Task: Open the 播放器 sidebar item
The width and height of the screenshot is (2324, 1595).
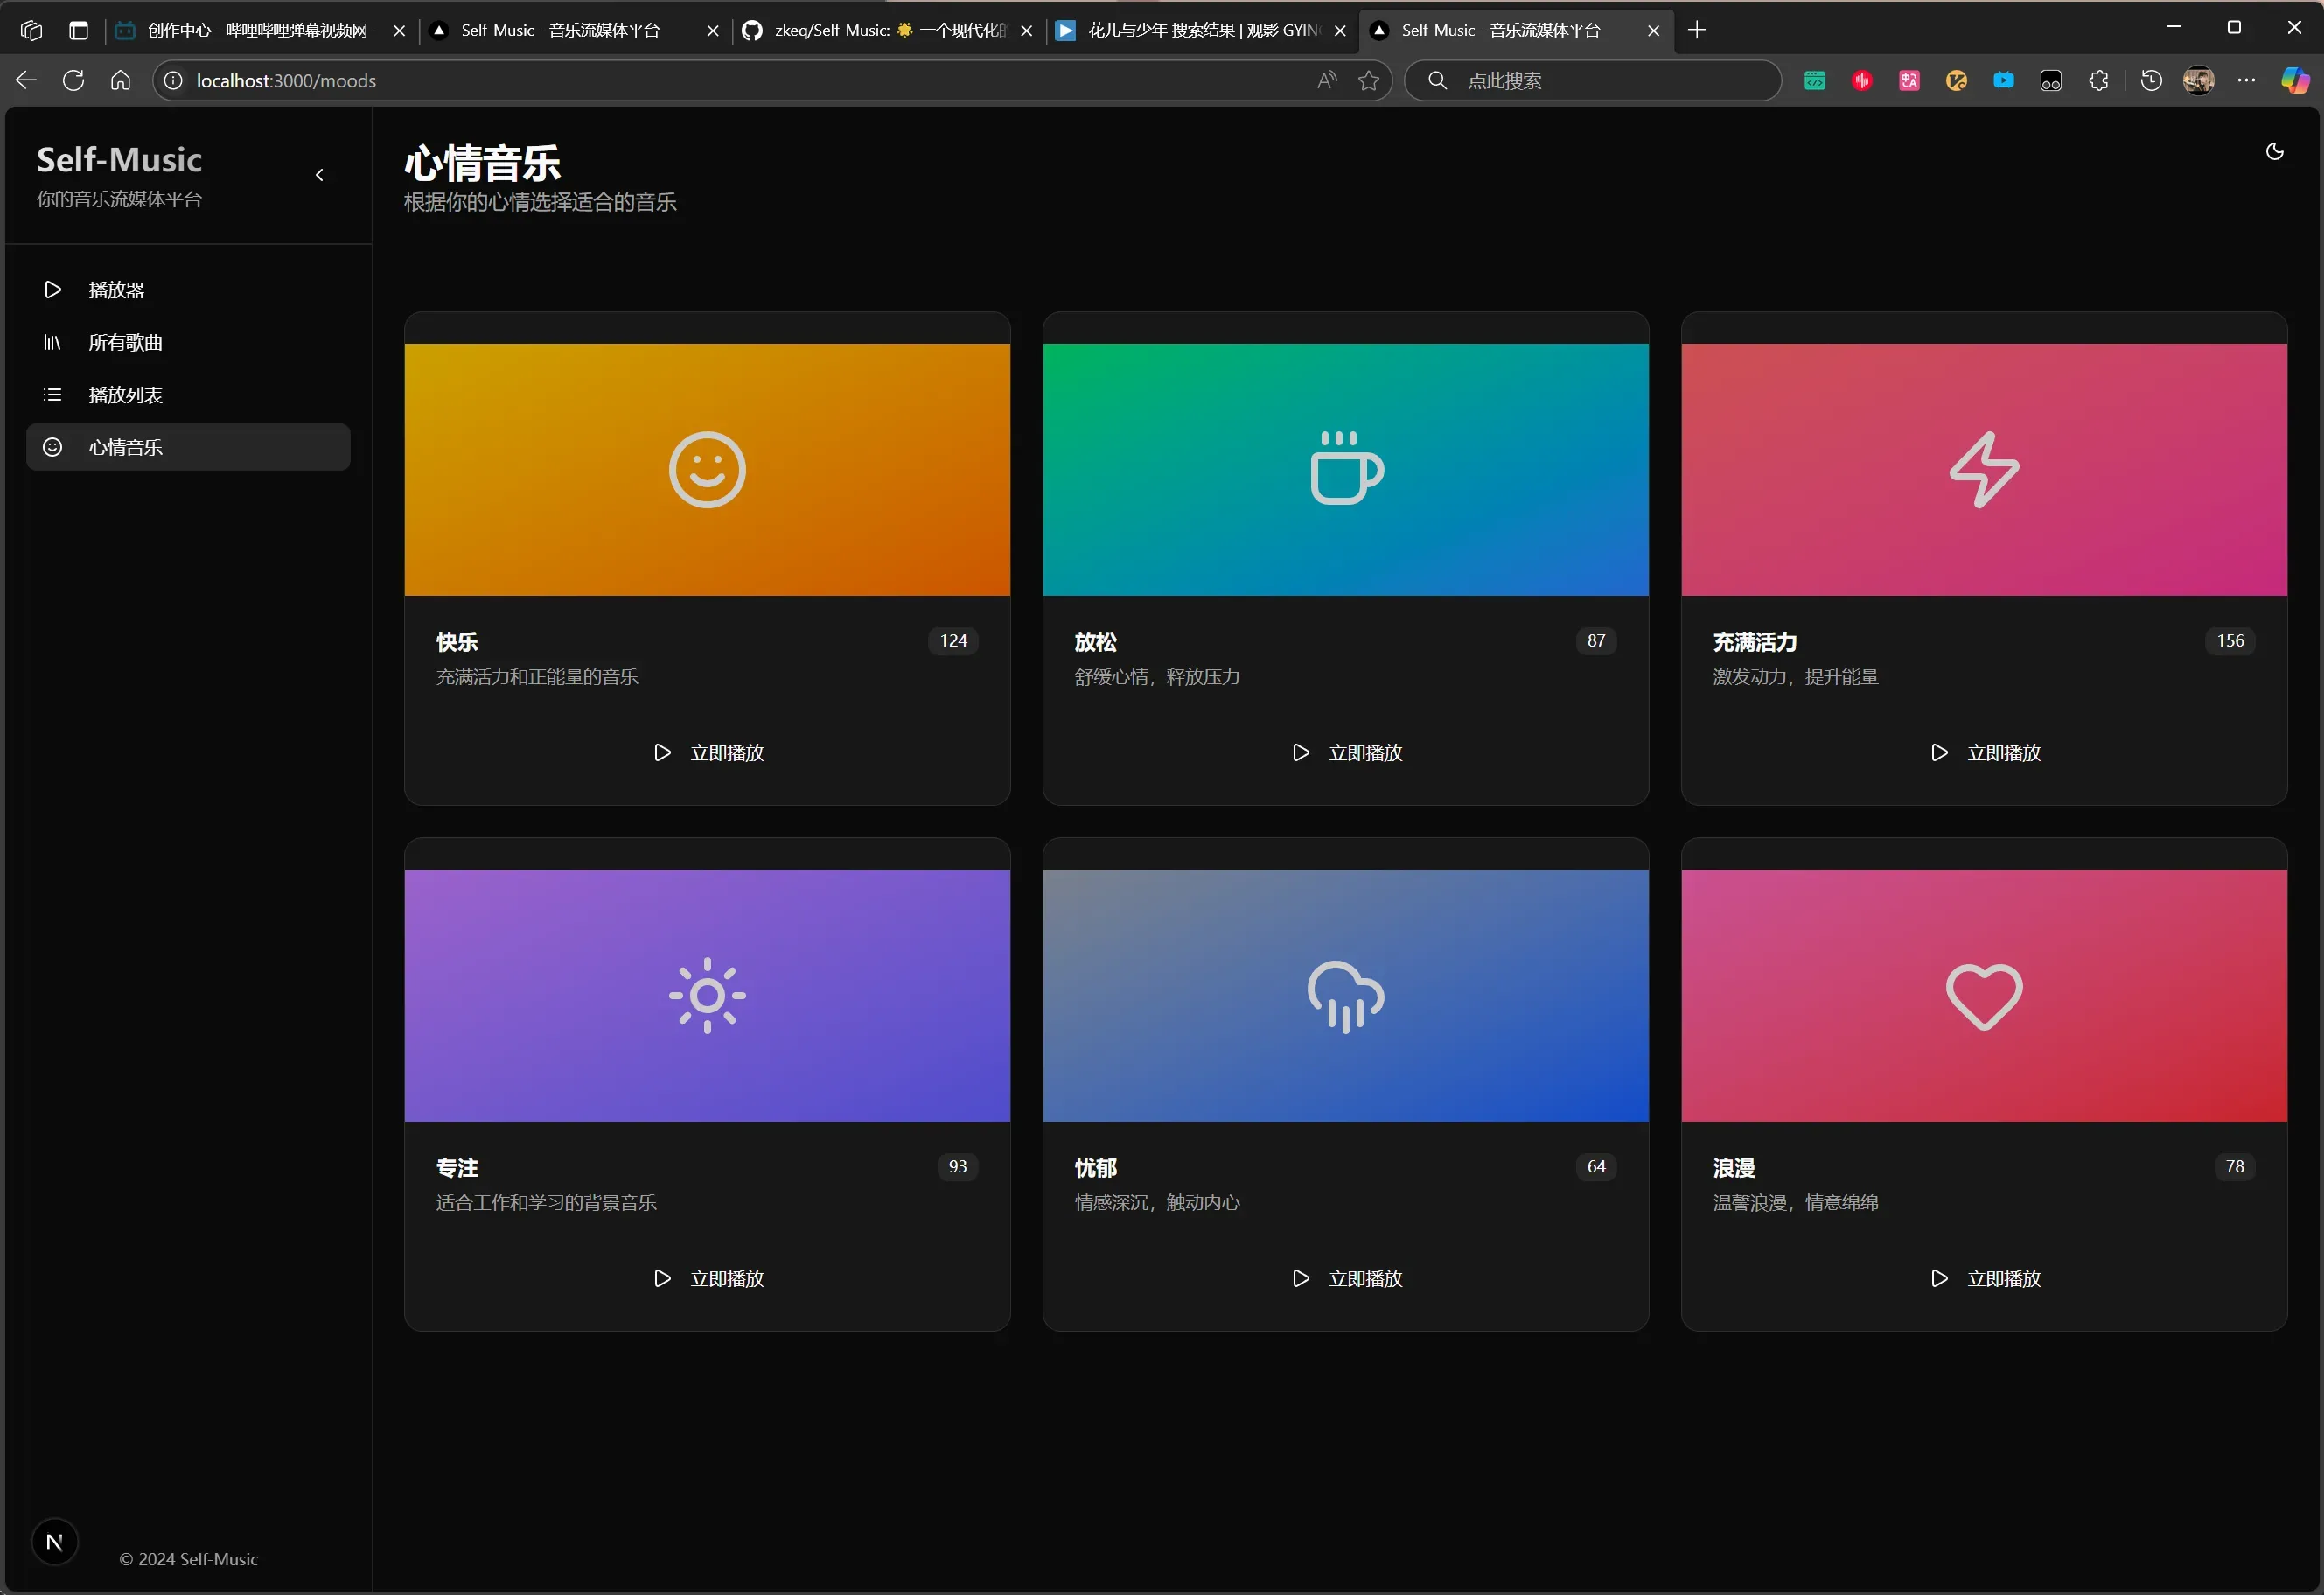Action: [x=116, y=290]
